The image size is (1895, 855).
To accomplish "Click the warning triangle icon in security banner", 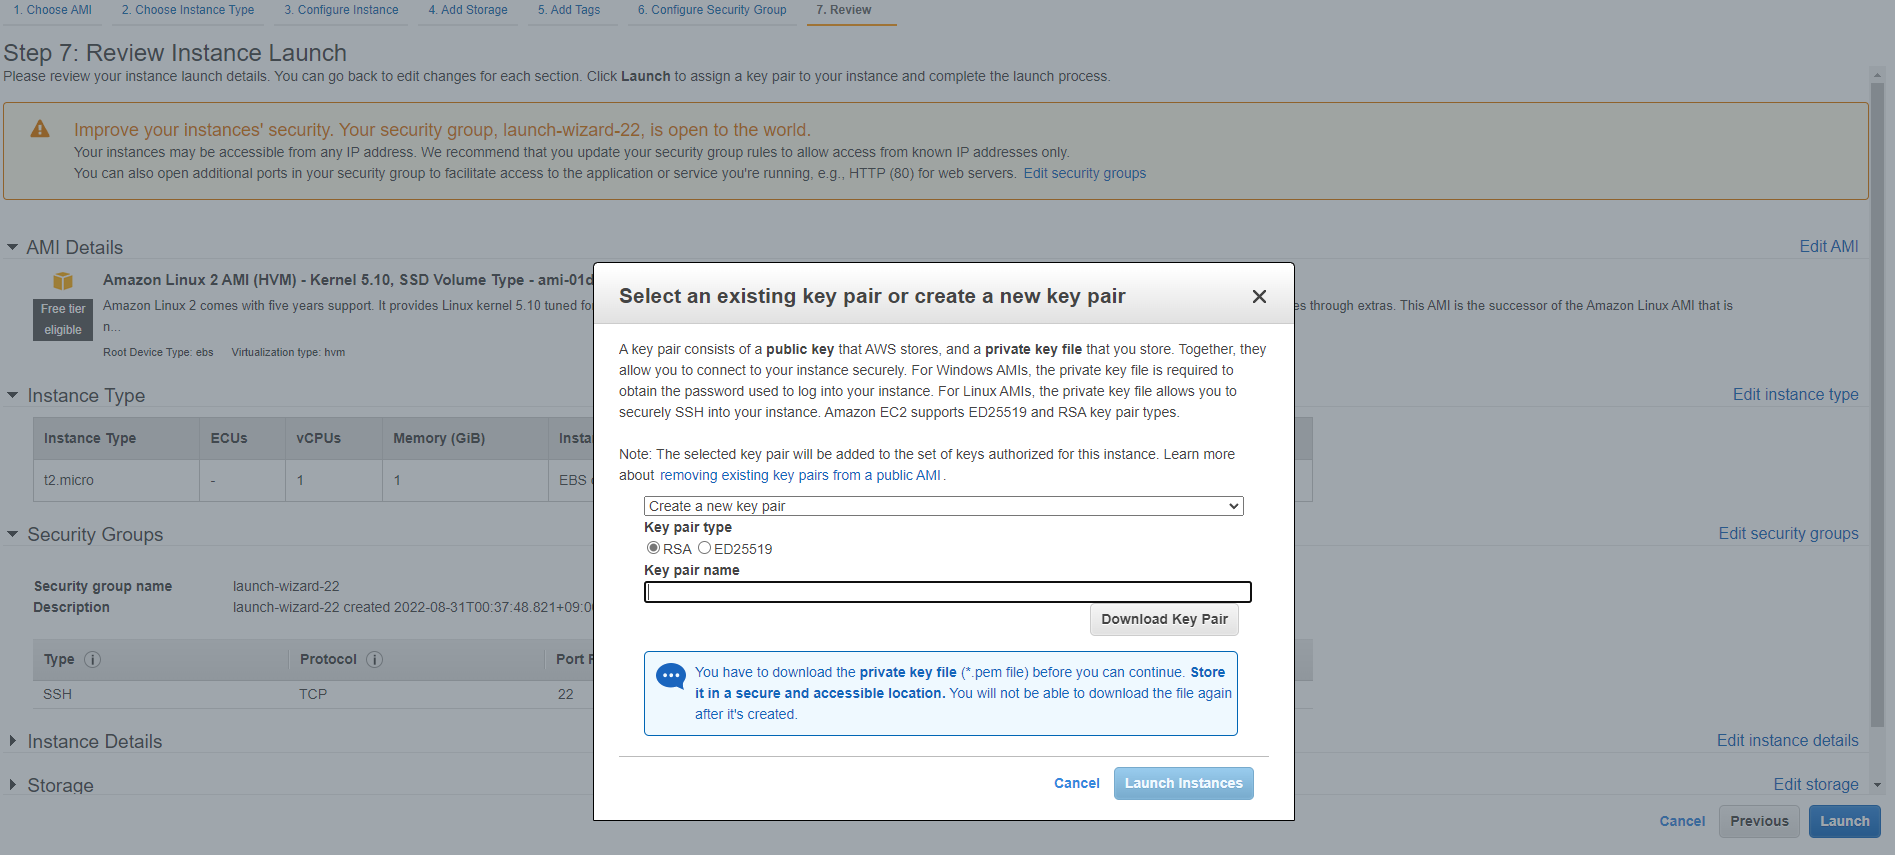I will [x=40, y=129].
